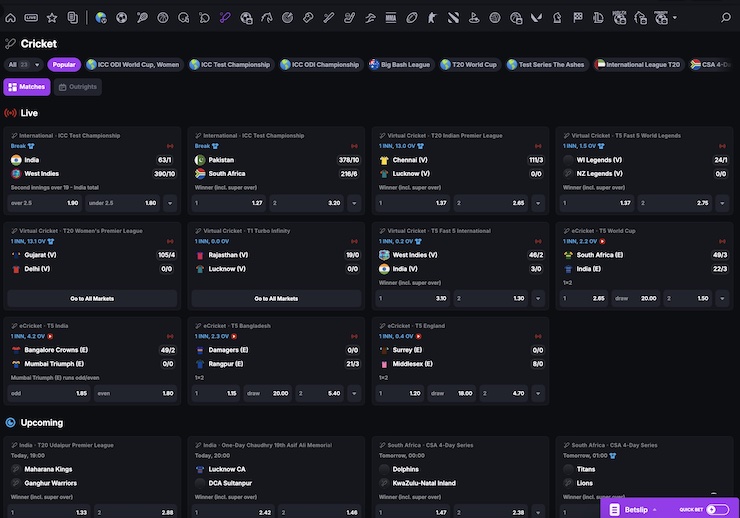Click the Pakistan flag team icon
This screenshot has width=740, height=518.
(200, 159)
